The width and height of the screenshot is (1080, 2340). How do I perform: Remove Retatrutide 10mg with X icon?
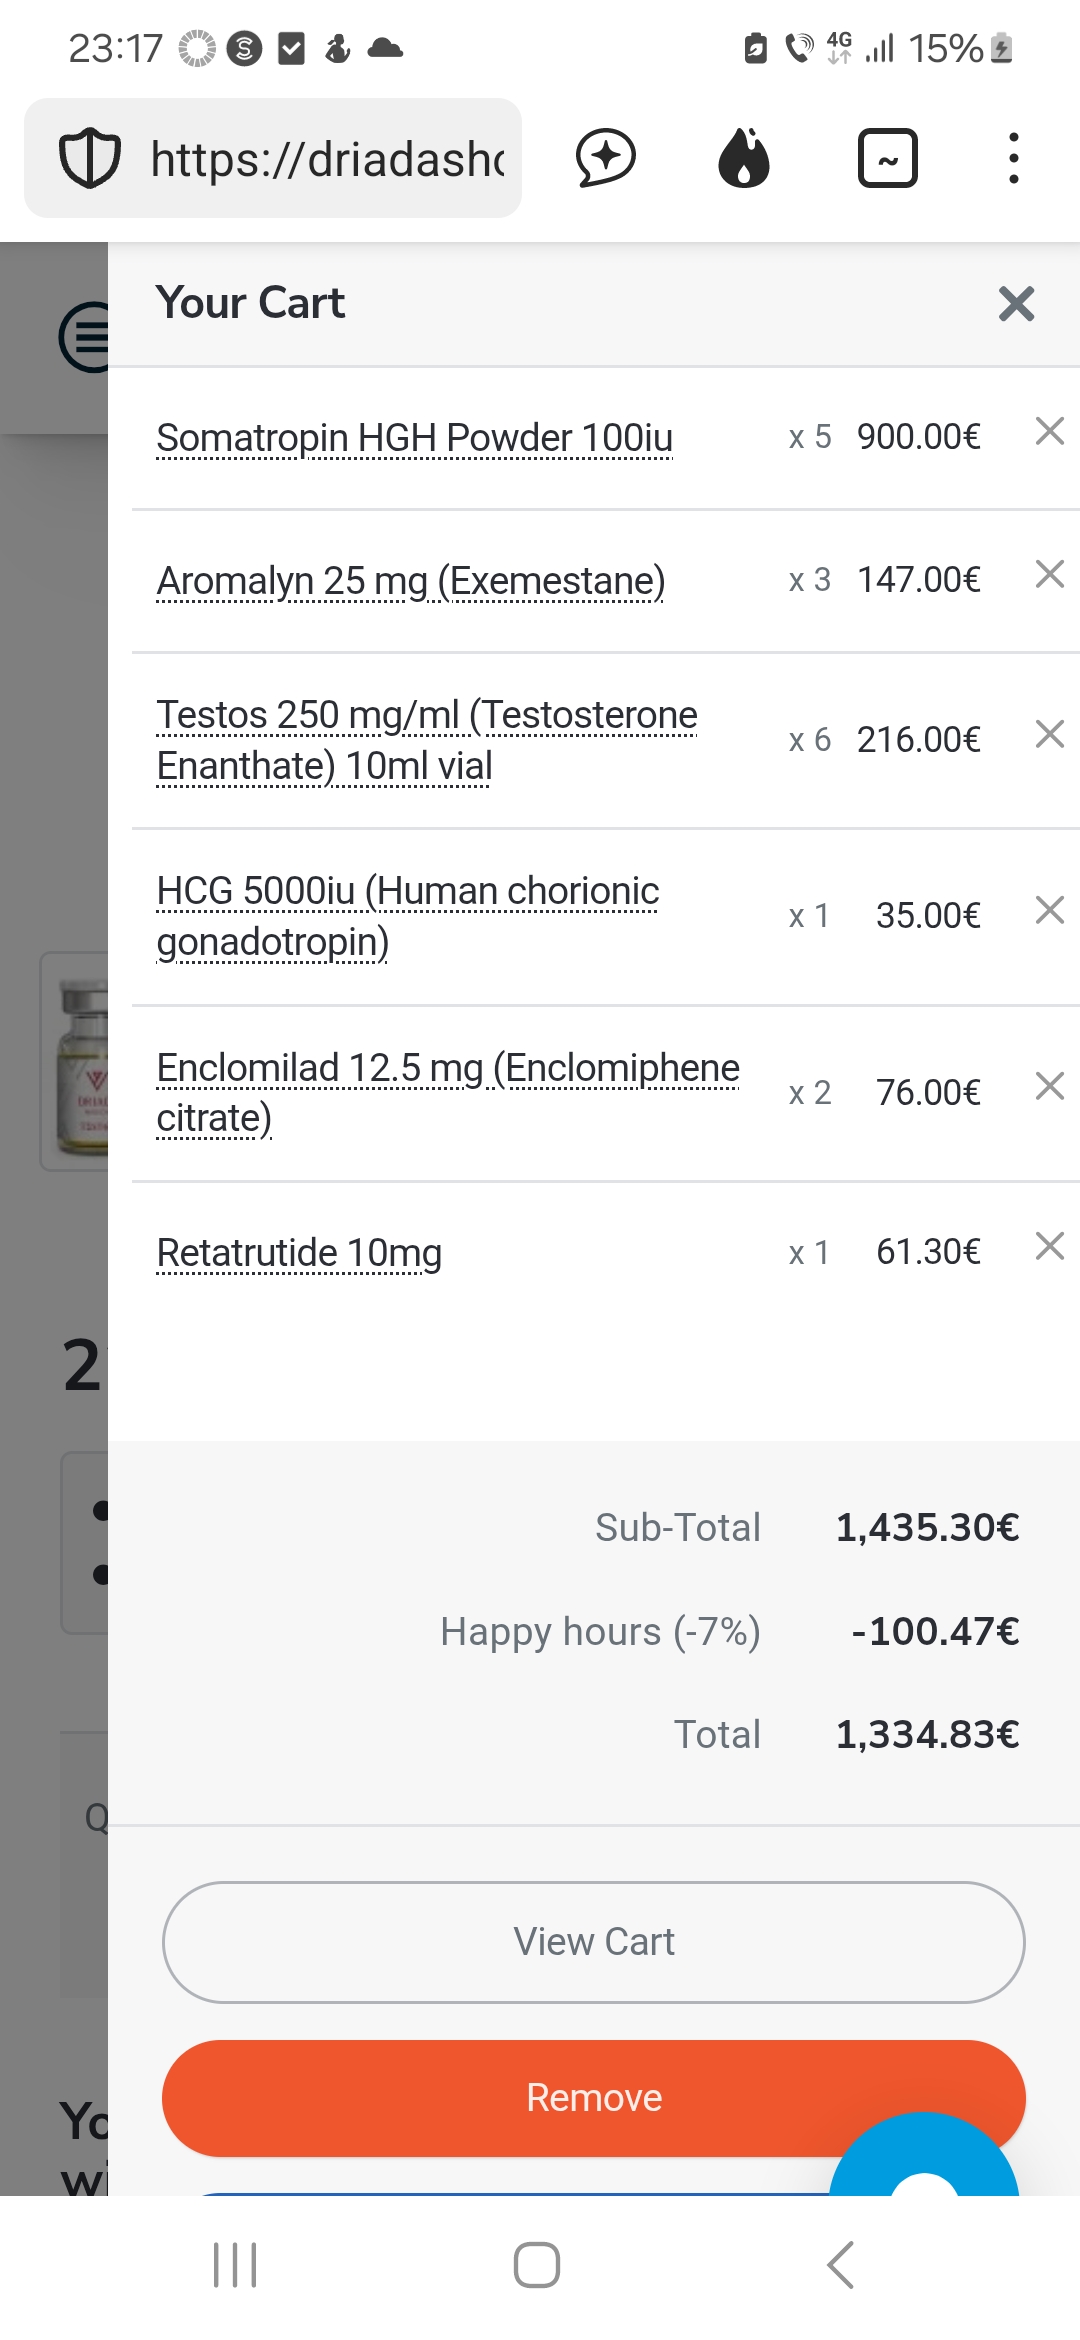1049,1247
